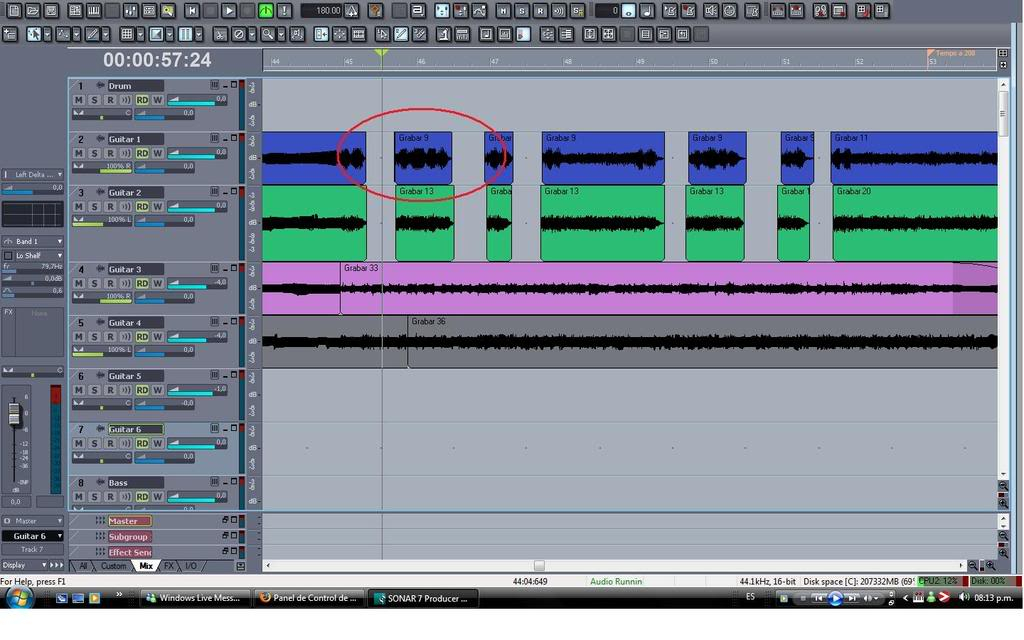Solo the Bass track
This screenshot has height=640, width=1024.
click(95, 497)
